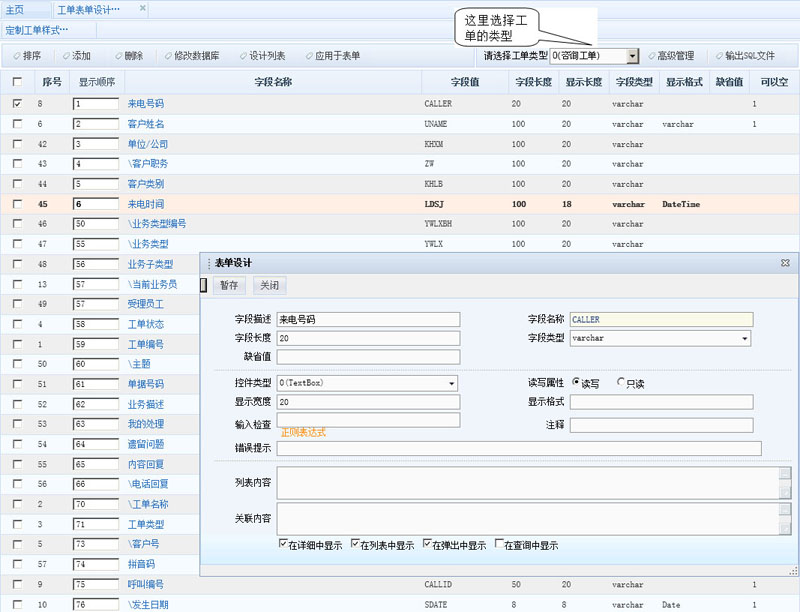Open 高级管理 from the toolbar

coord(671,56)
